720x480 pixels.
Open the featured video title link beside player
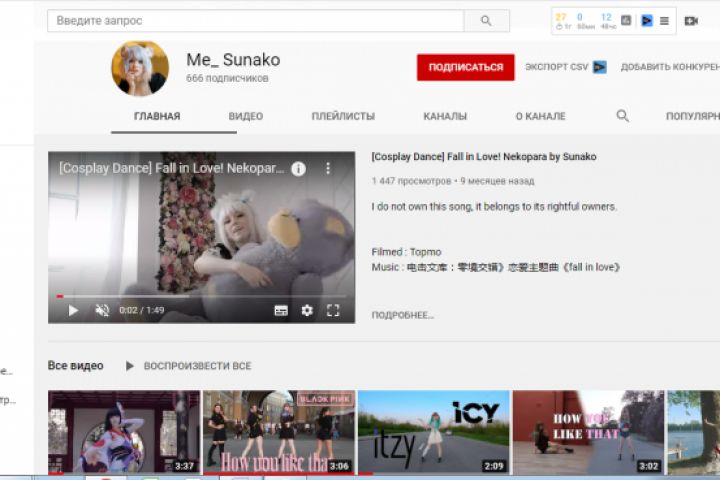coord(484,157)
